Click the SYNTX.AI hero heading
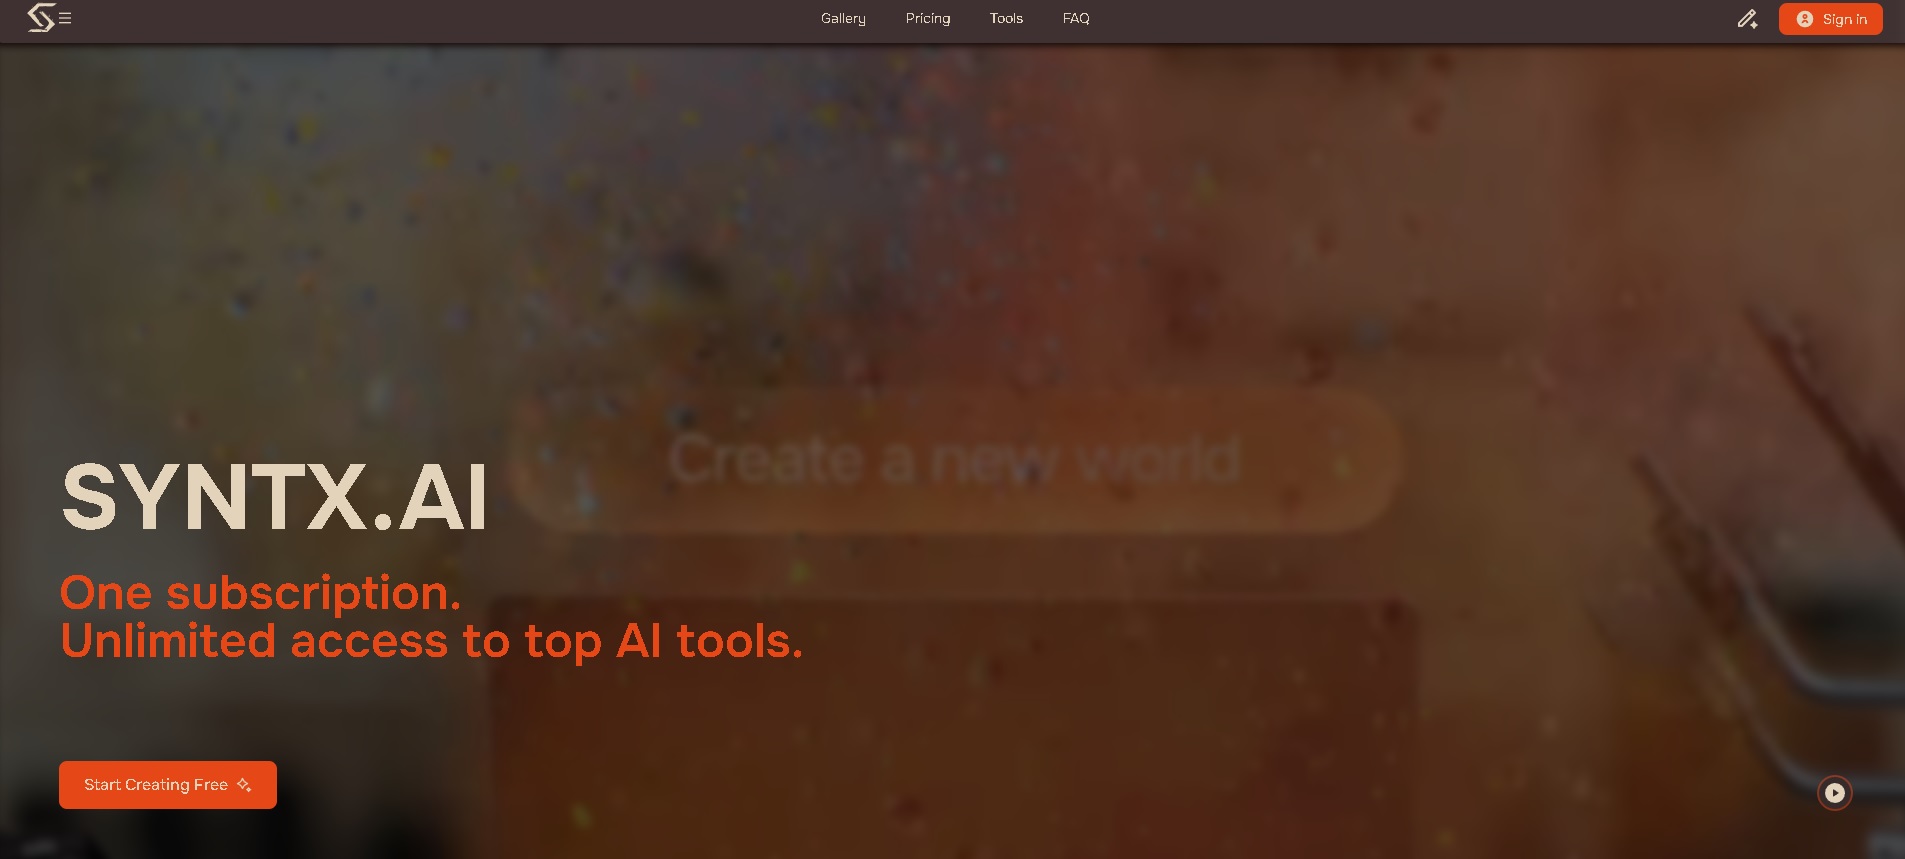Image resolution: width=1905 pixels, height=859 pixels. tap(274, 496)
